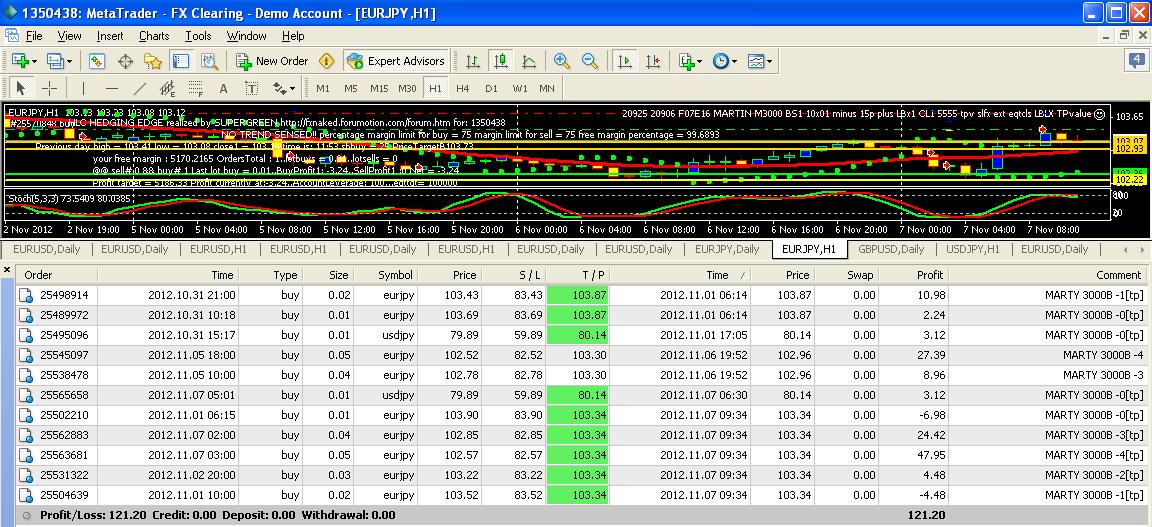Open the Help menu
Screen dimensions: 1152x527
292,35
